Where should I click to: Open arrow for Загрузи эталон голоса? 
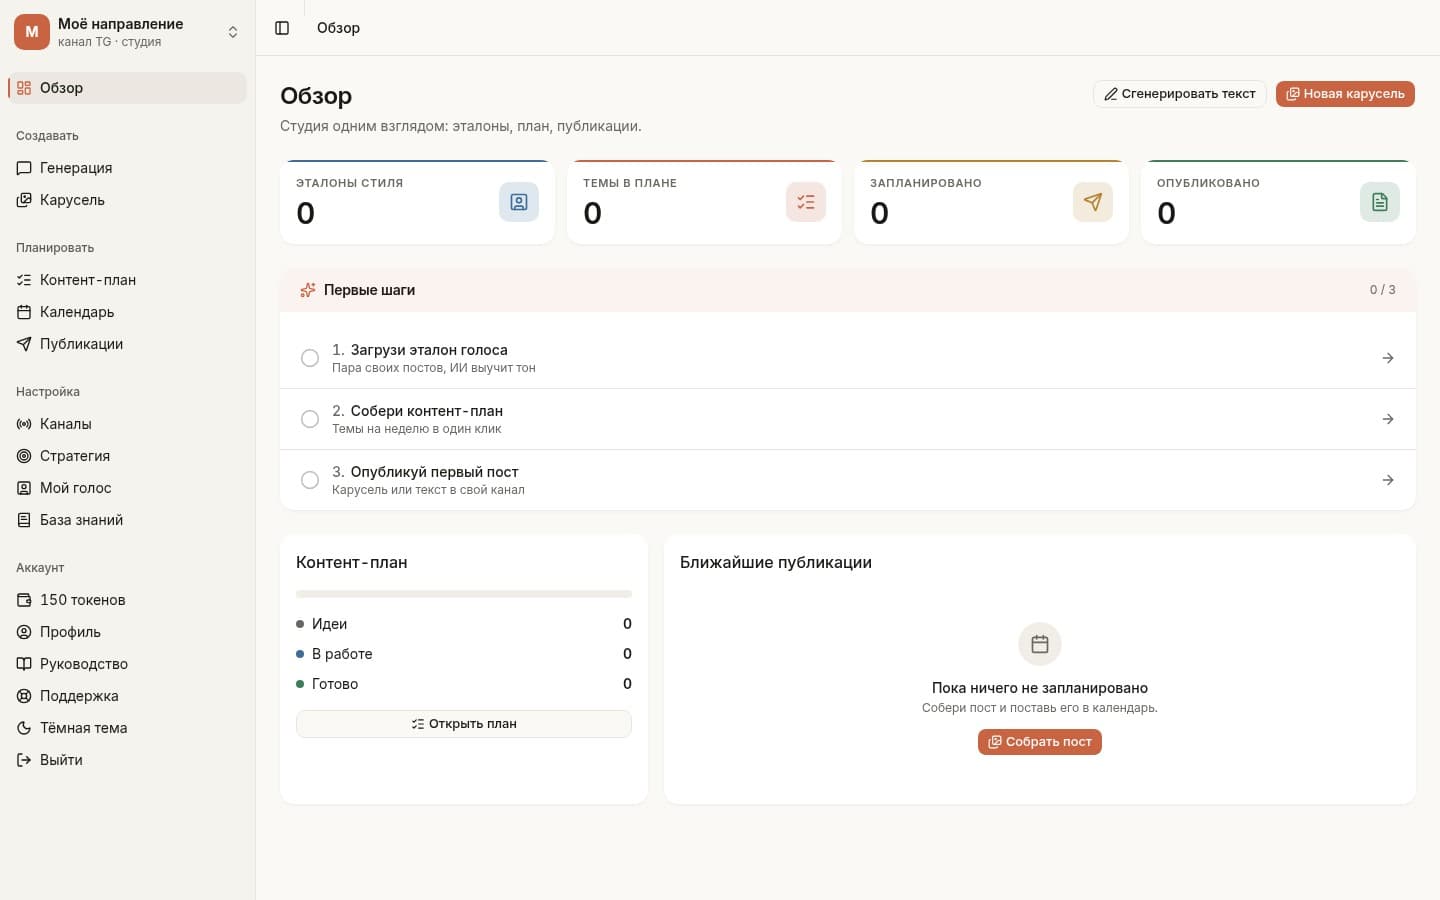[x=1388, y=358]
